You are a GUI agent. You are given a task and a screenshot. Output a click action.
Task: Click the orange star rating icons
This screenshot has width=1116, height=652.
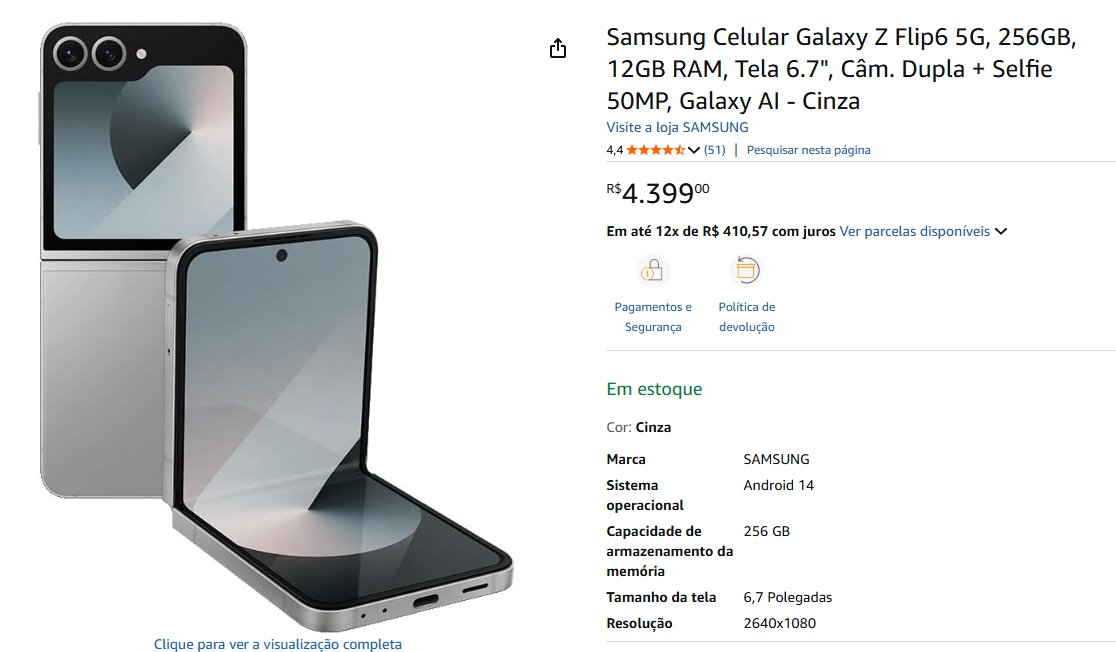[656, 150]
